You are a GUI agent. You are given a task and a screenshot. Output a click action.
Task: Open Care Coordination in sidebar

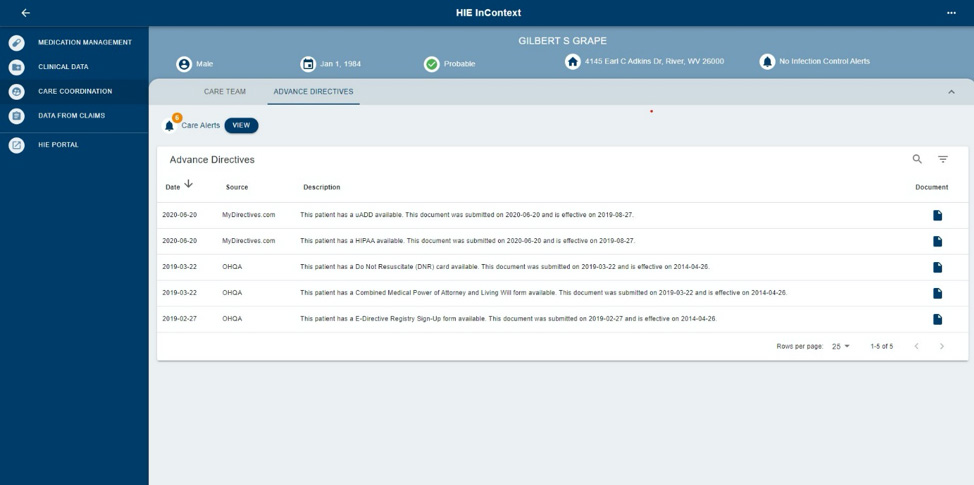tap(74, 91)
